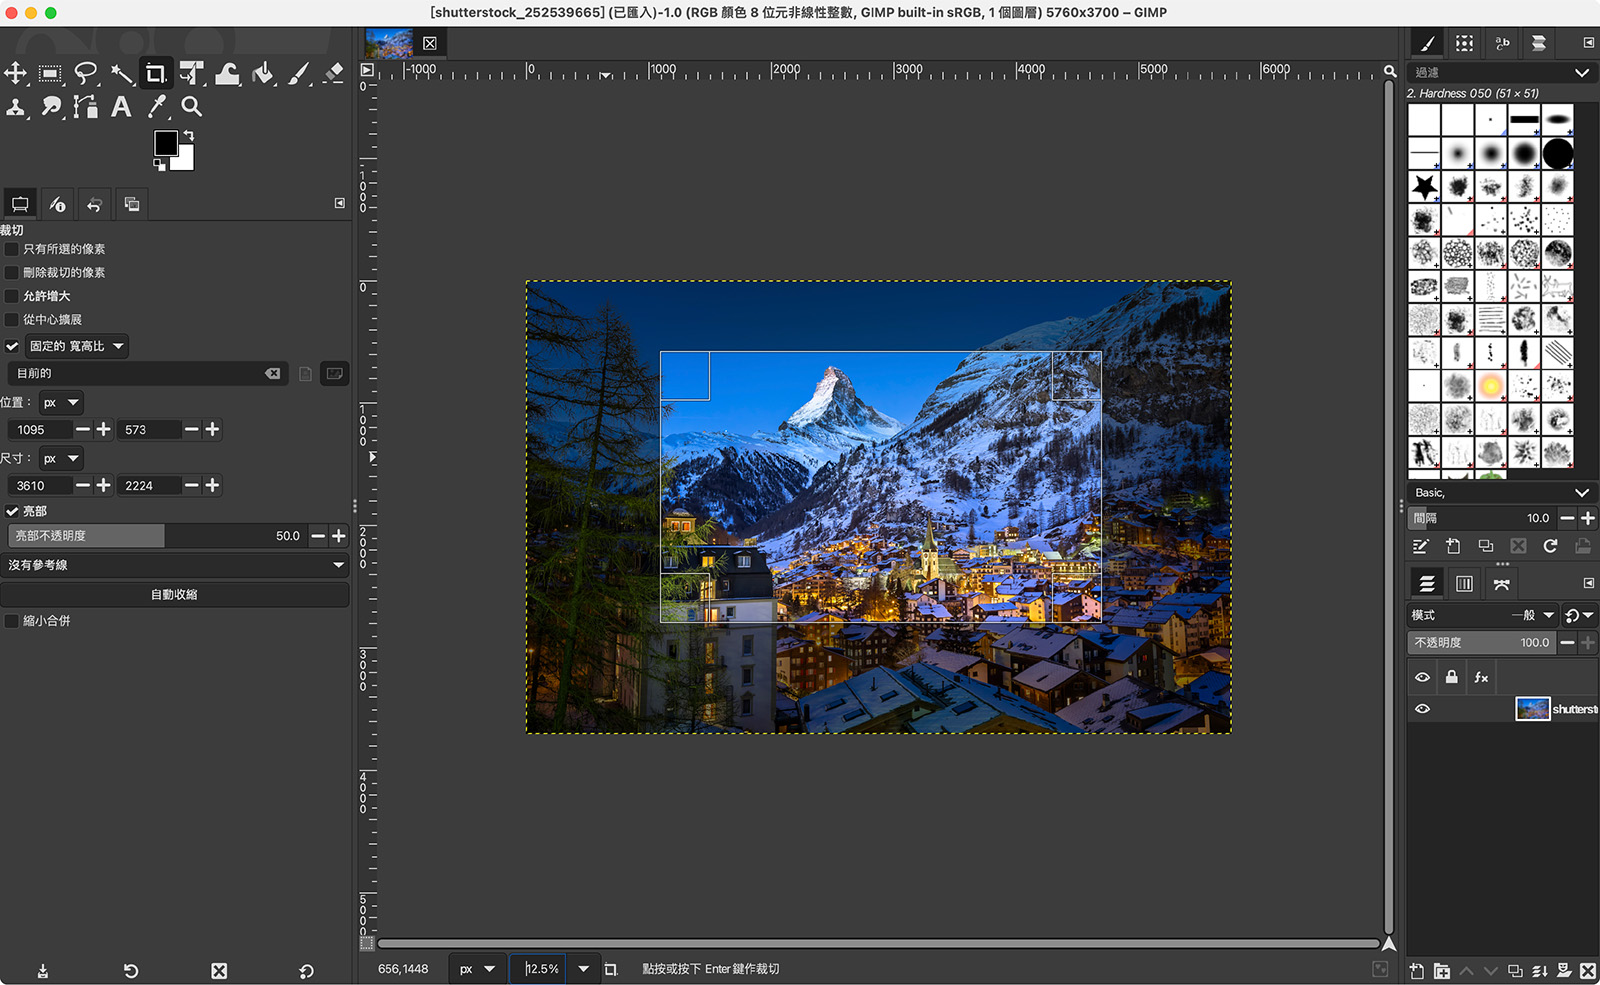Image resolution: width=1600 pixels, height=985 pixels.
Task: Select the Free Select lasso tool
Action: 86,73
